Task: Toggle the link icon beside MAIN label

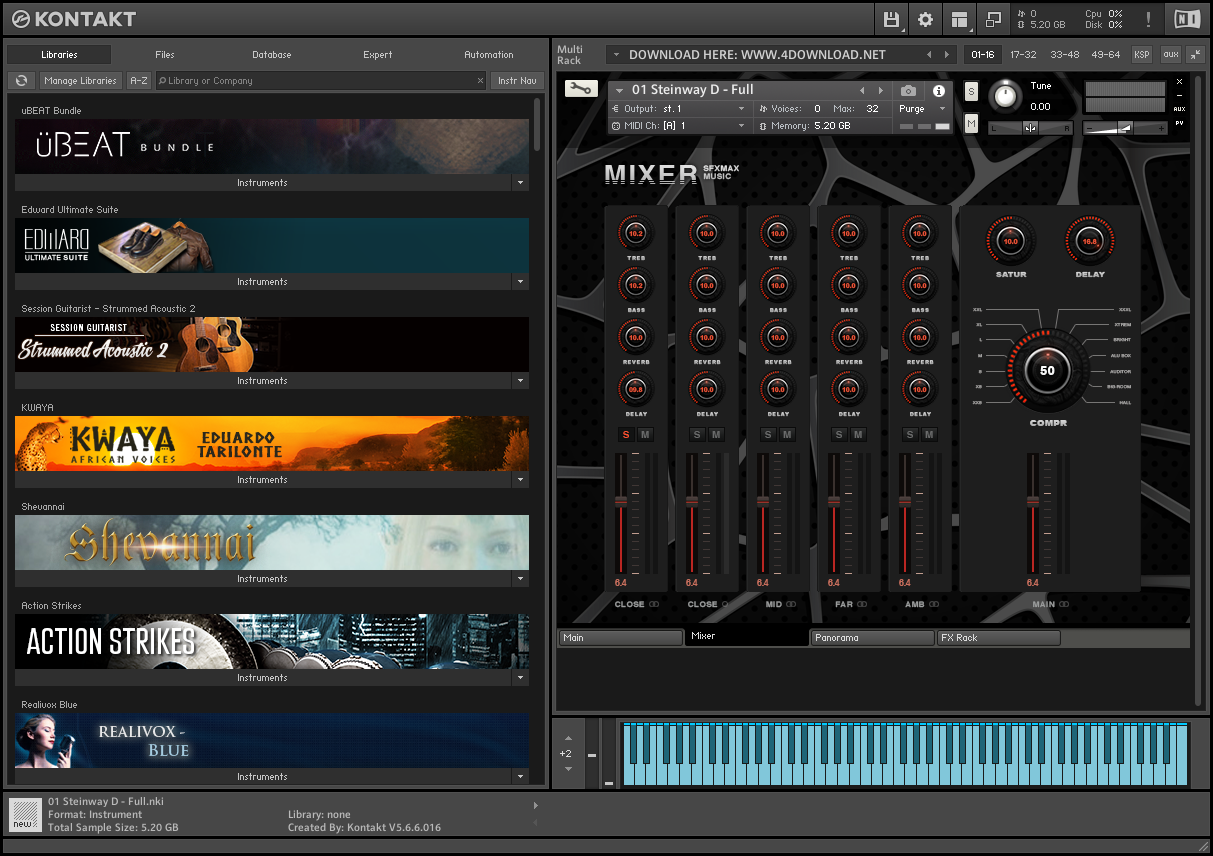Action: pyautogui.click(x=1065, y=604)
